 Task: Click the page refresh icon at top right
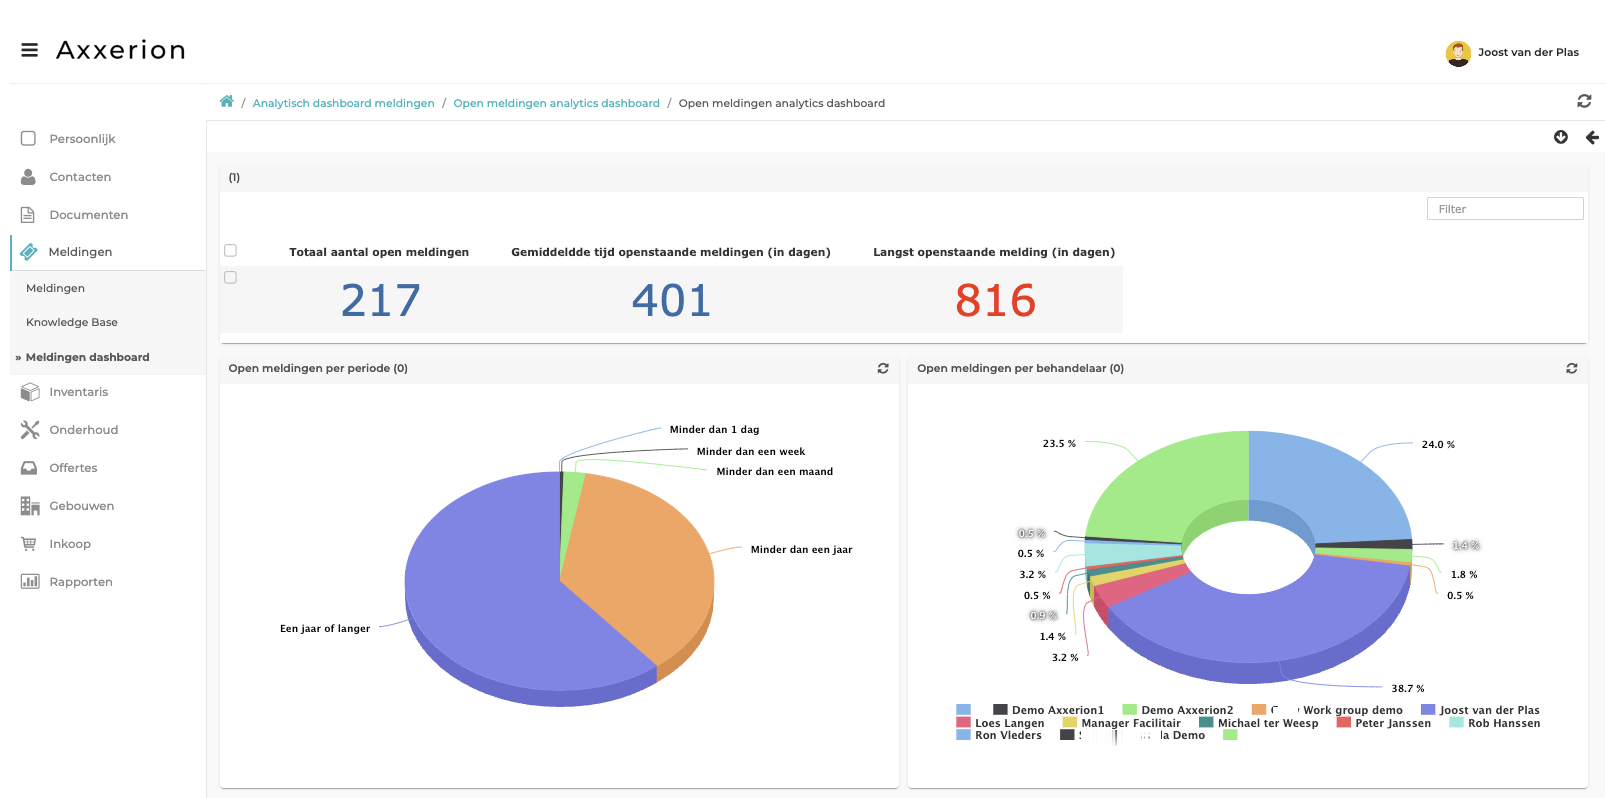pyautogui.click(x=1584, y=101)
